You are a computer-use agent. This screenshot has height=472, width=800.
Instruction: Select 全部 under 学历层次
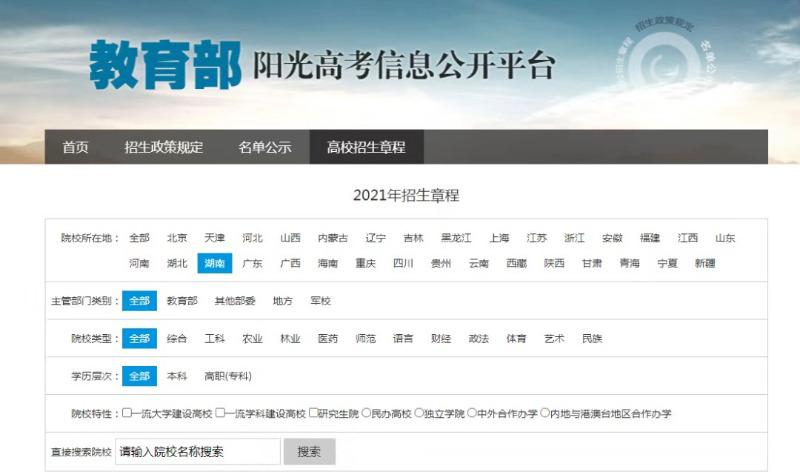coord(139,376)
